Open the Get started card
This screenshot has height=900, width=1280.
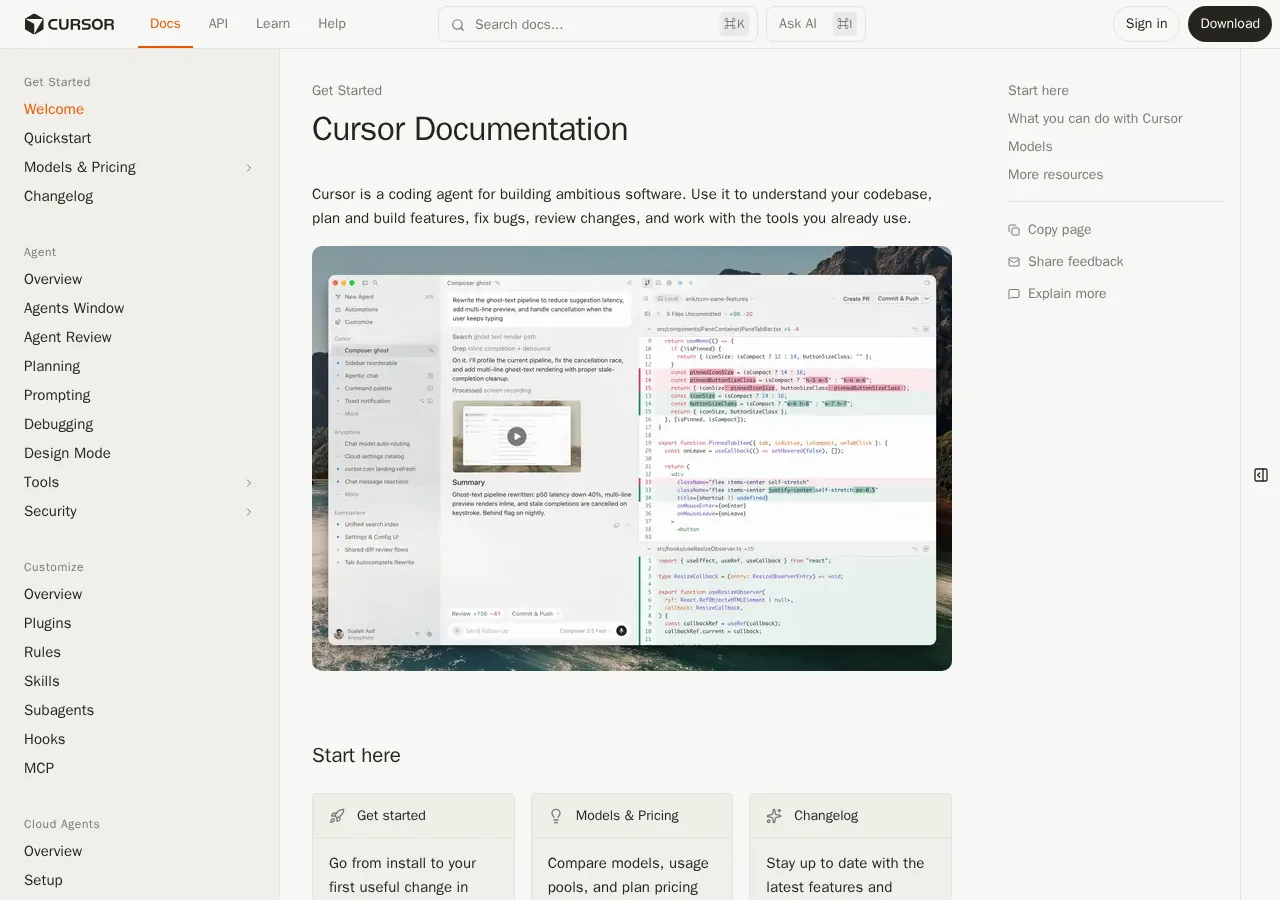pyautogui.click(x=413, y=847)
